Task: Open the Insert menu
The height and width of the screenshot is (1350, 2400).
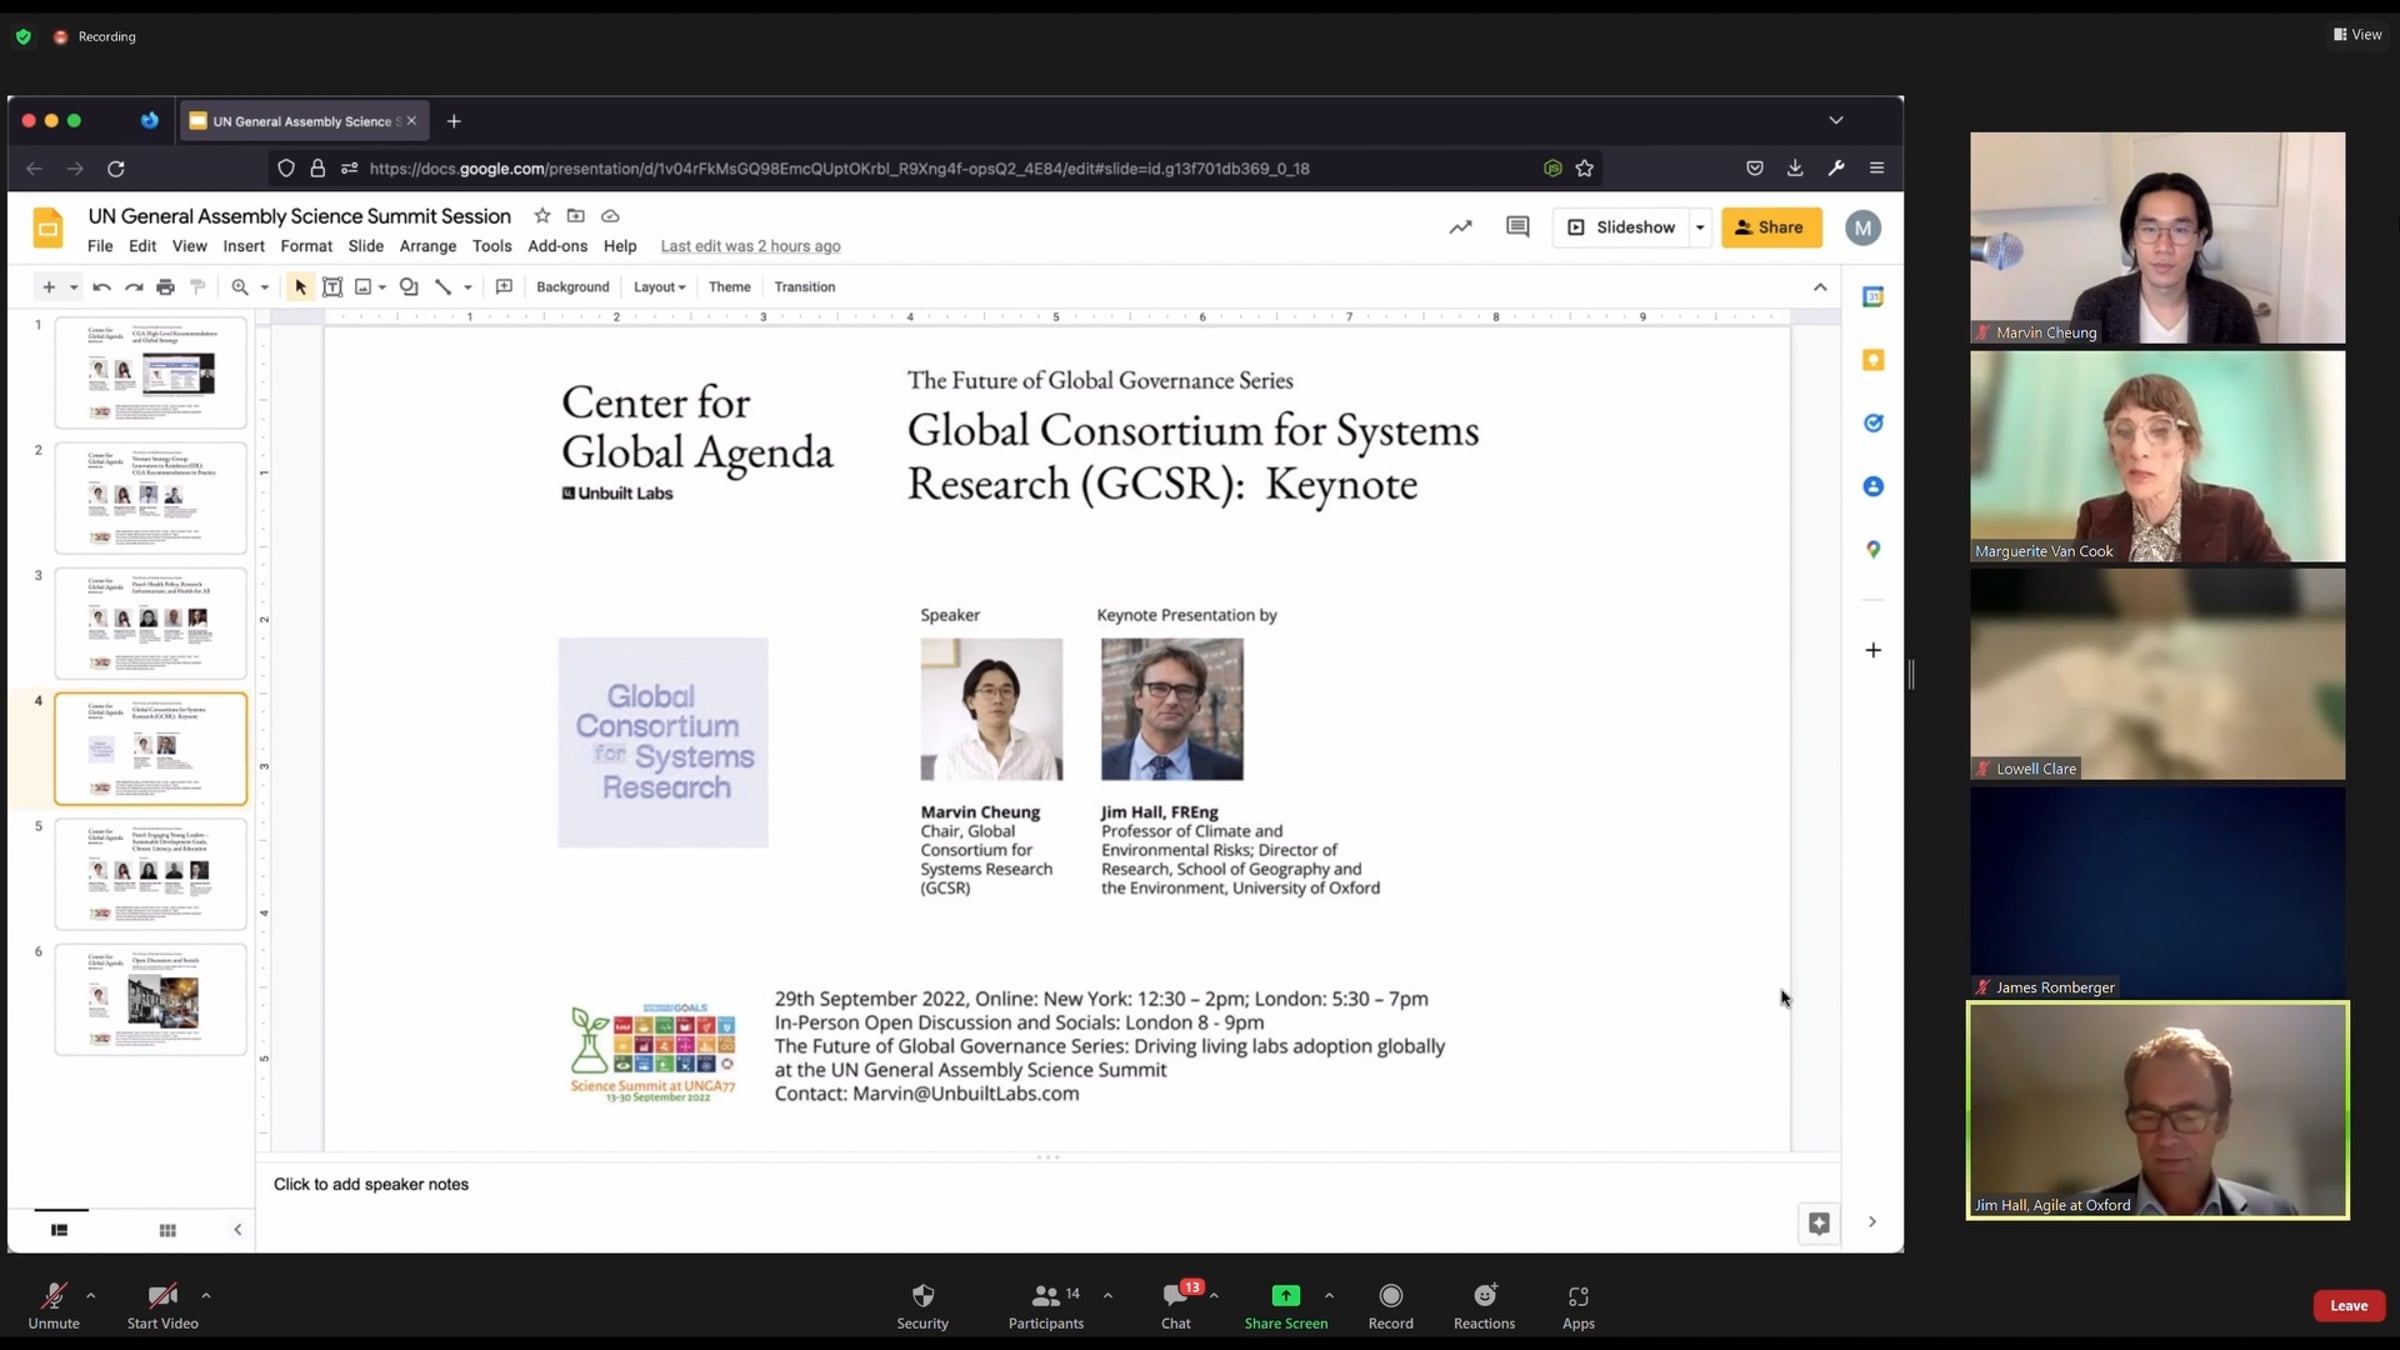Action: [x=244, y=246]
